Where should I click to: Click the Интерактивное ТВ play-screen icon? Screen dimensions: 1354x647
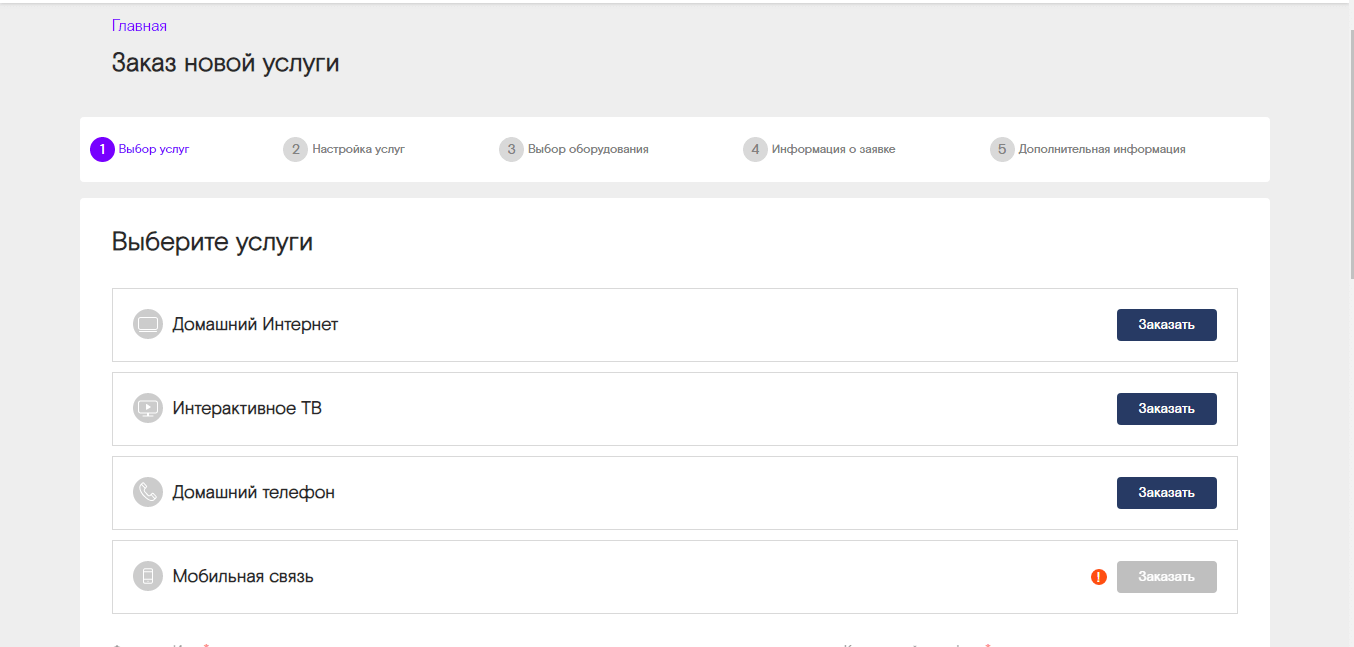[x=148, y=409]
